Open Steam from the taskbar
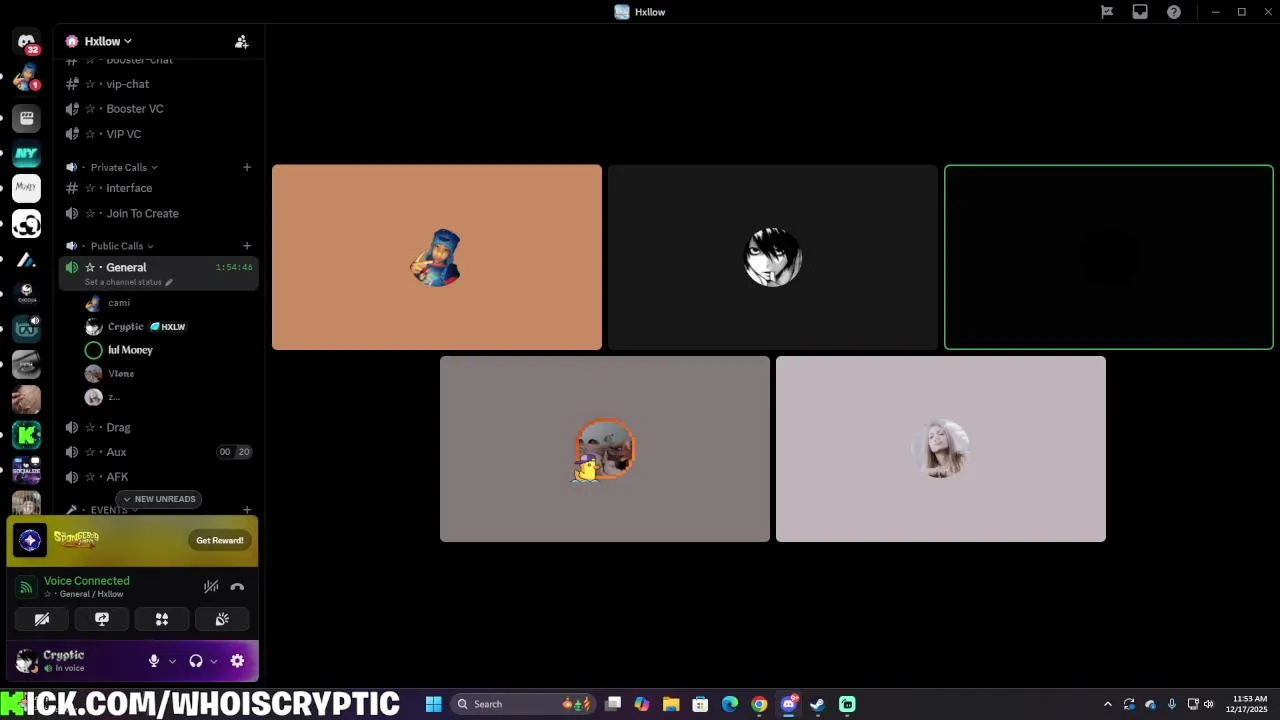This screenshot has height=720, width=1280. tap(817, 704)
